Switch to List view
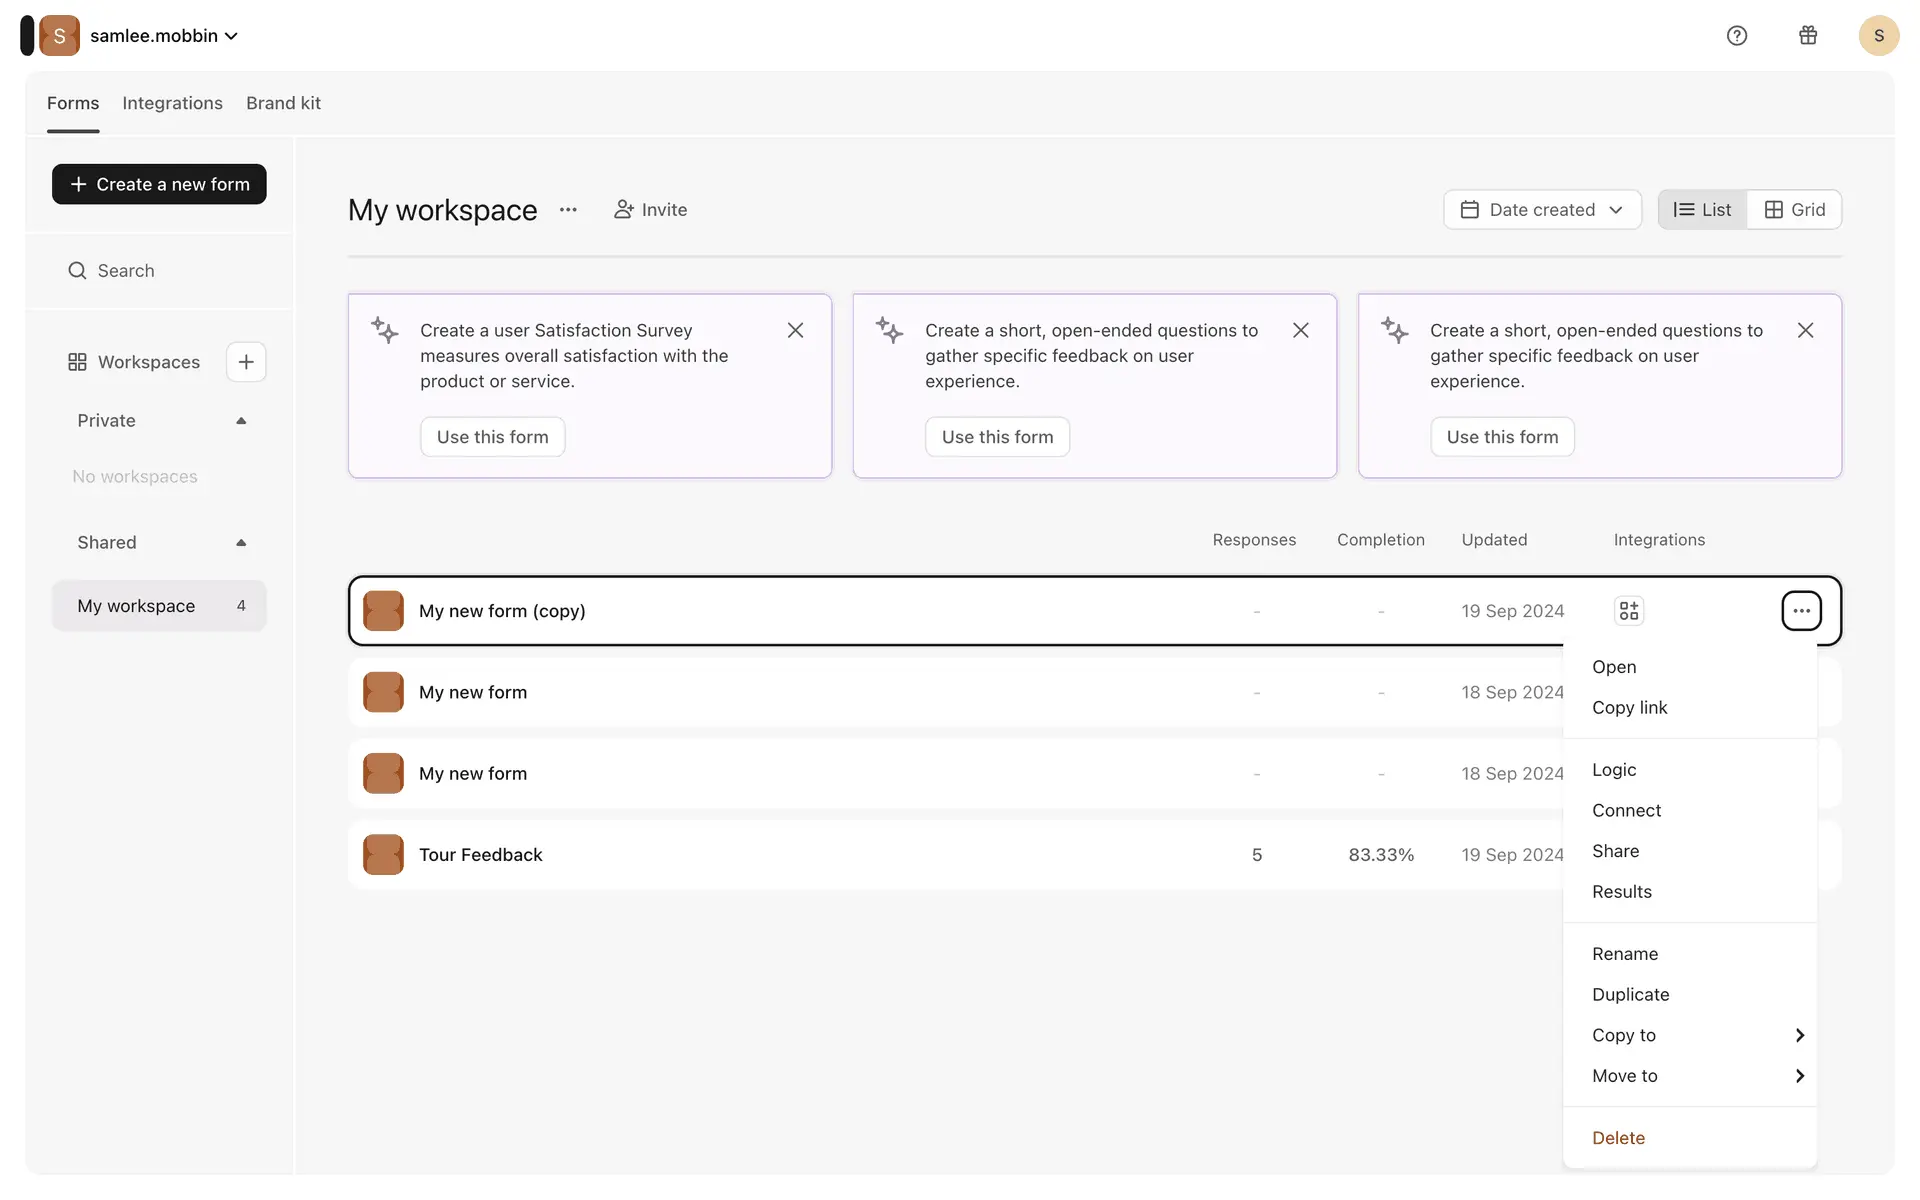 (1702, 210)
